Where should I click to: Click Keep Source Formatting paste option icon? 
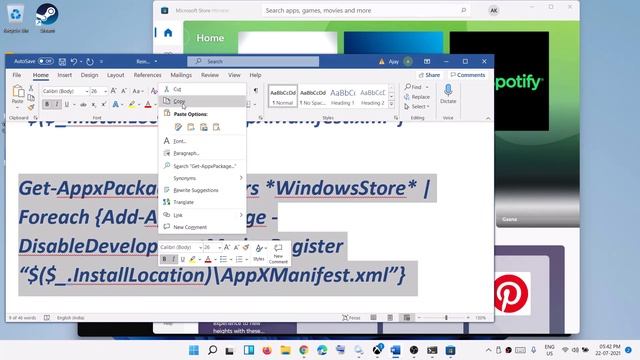click(178, 127)
